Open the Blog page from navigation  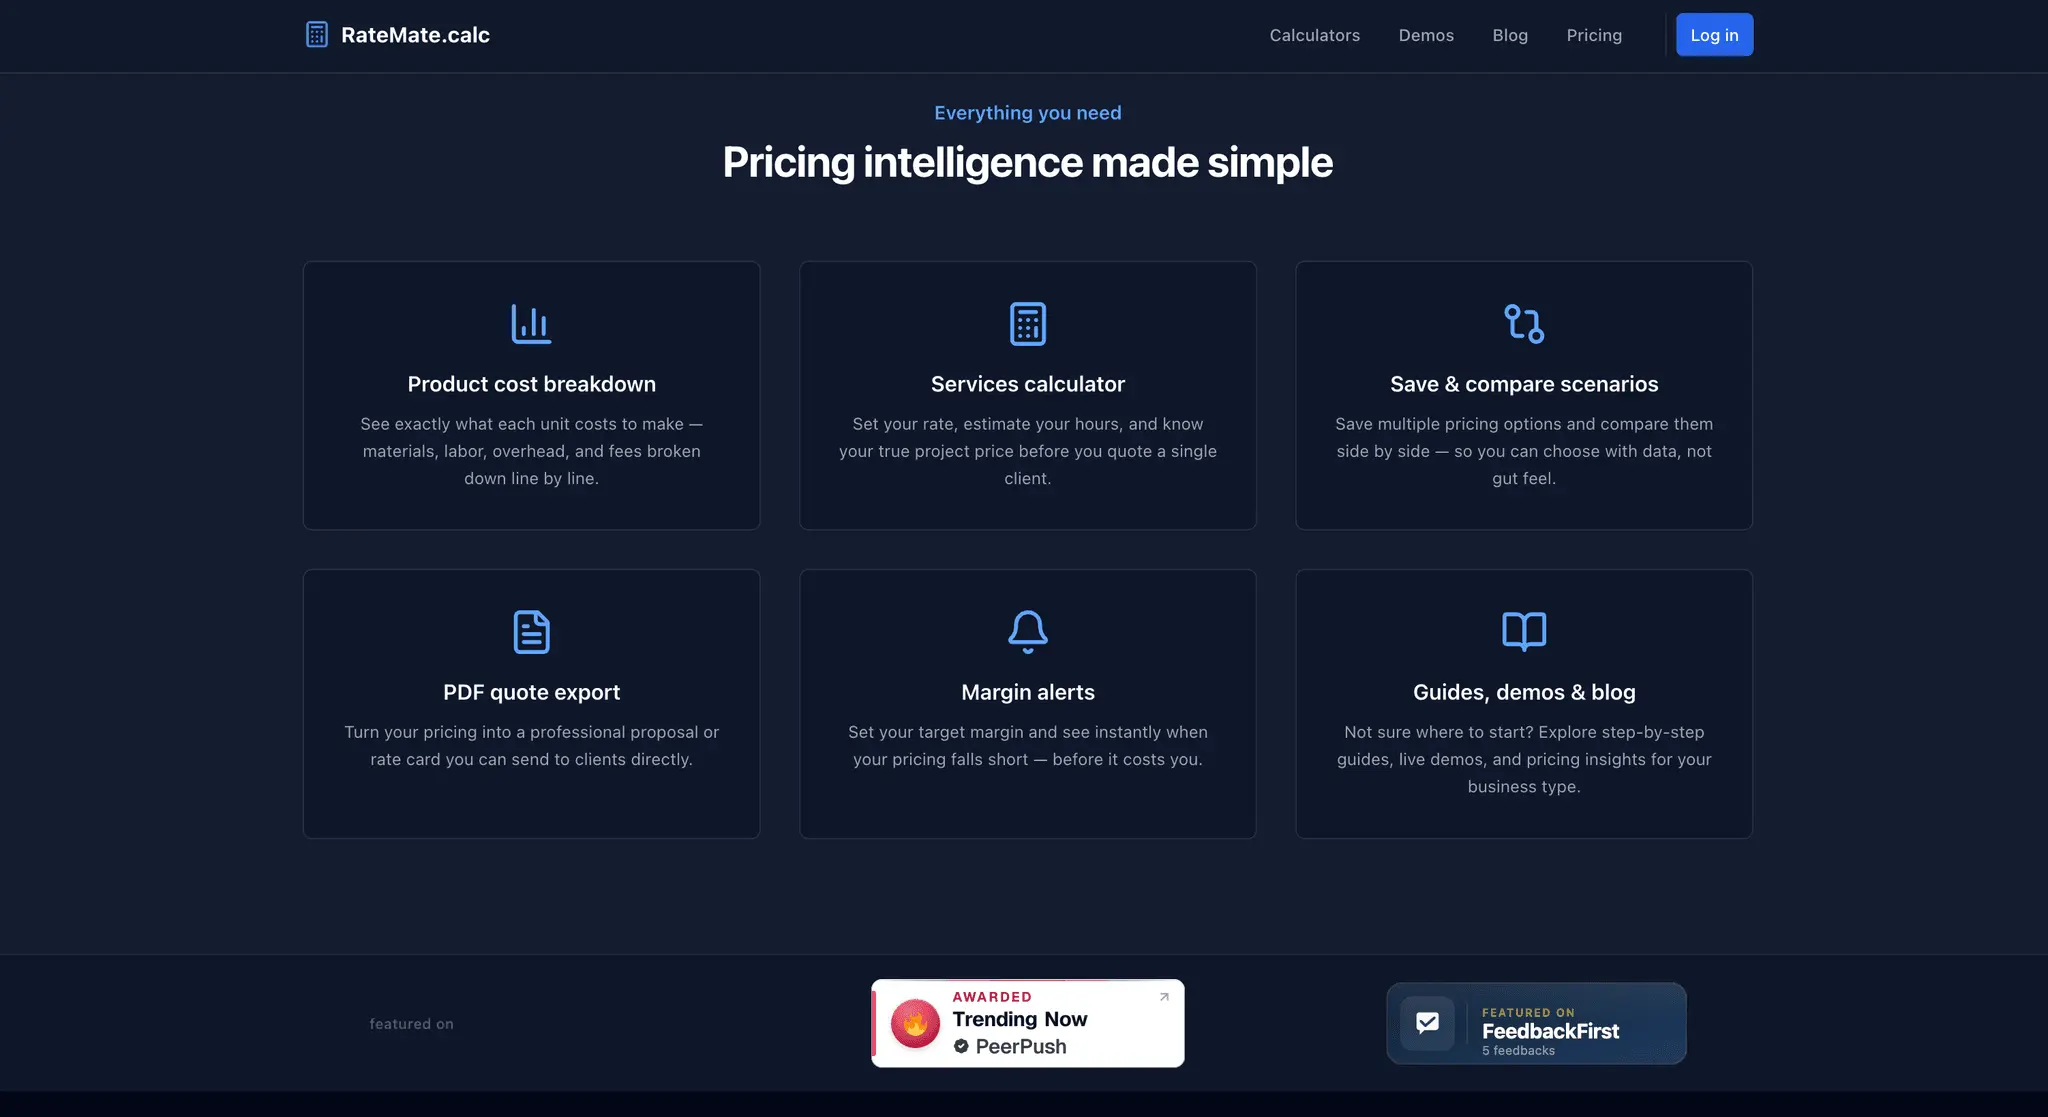coord(1510,35)
